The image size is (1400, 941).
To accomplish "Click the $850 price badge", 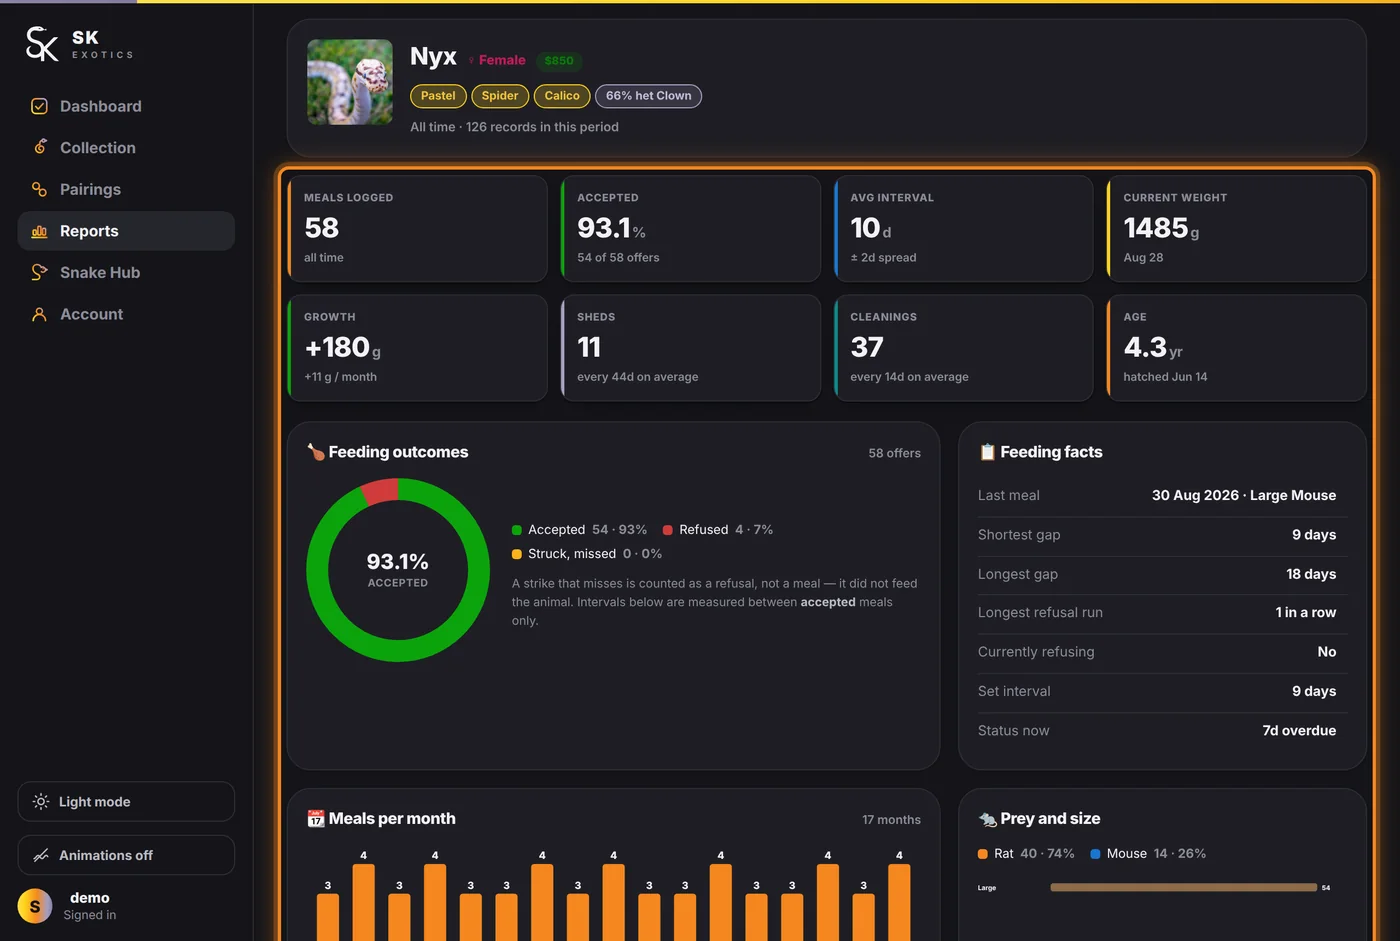I will (x=559, y=61).
